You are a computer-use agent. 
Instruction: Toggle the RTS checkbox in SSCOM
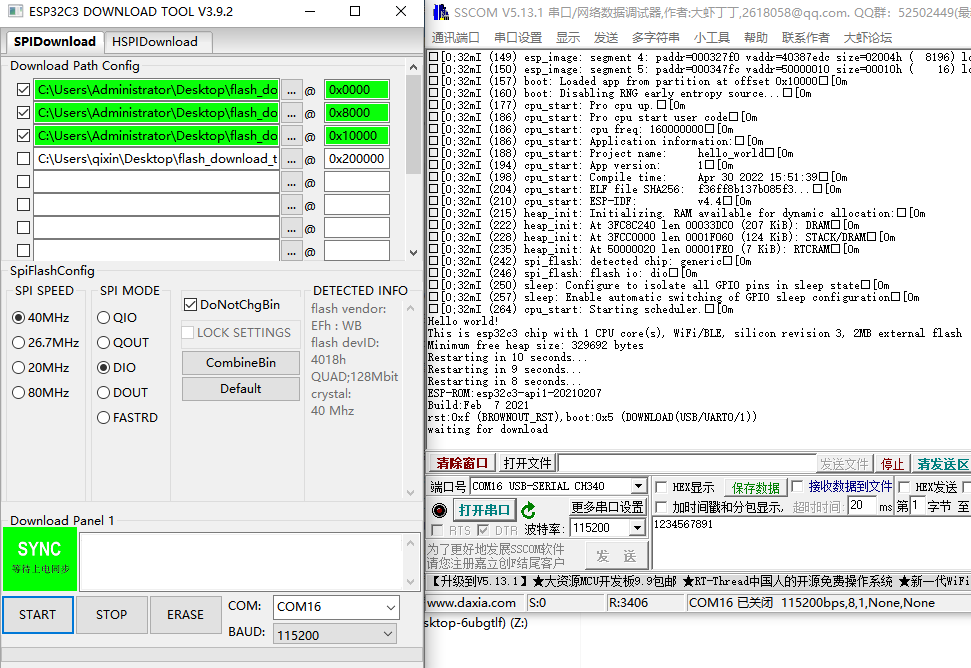(x=437, y=530)
